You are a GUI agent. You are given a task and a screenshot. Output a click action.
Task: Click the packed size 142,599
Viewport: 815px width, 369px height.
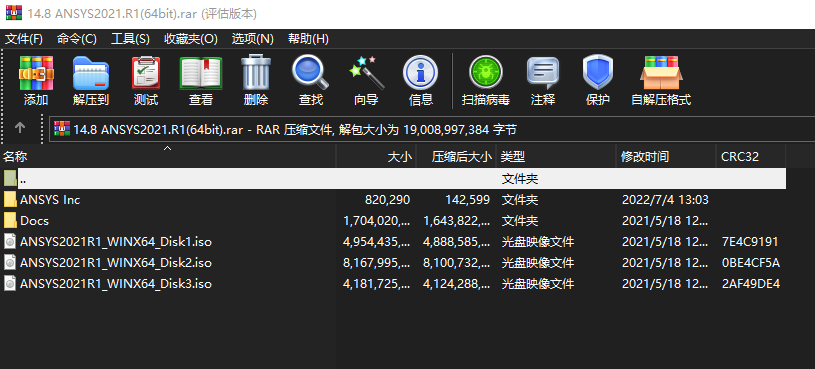[x=467, y=200]
